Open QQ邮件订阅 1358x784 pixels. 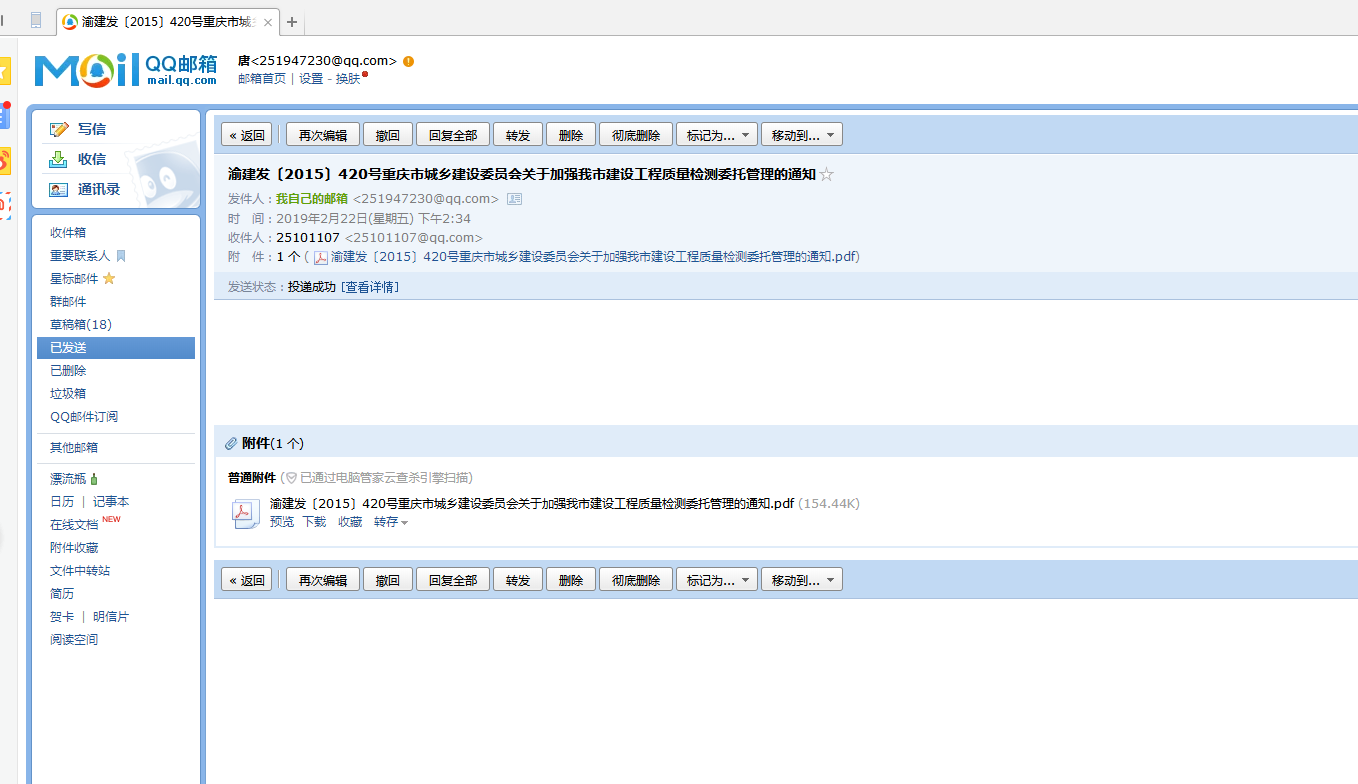[84, 417]
